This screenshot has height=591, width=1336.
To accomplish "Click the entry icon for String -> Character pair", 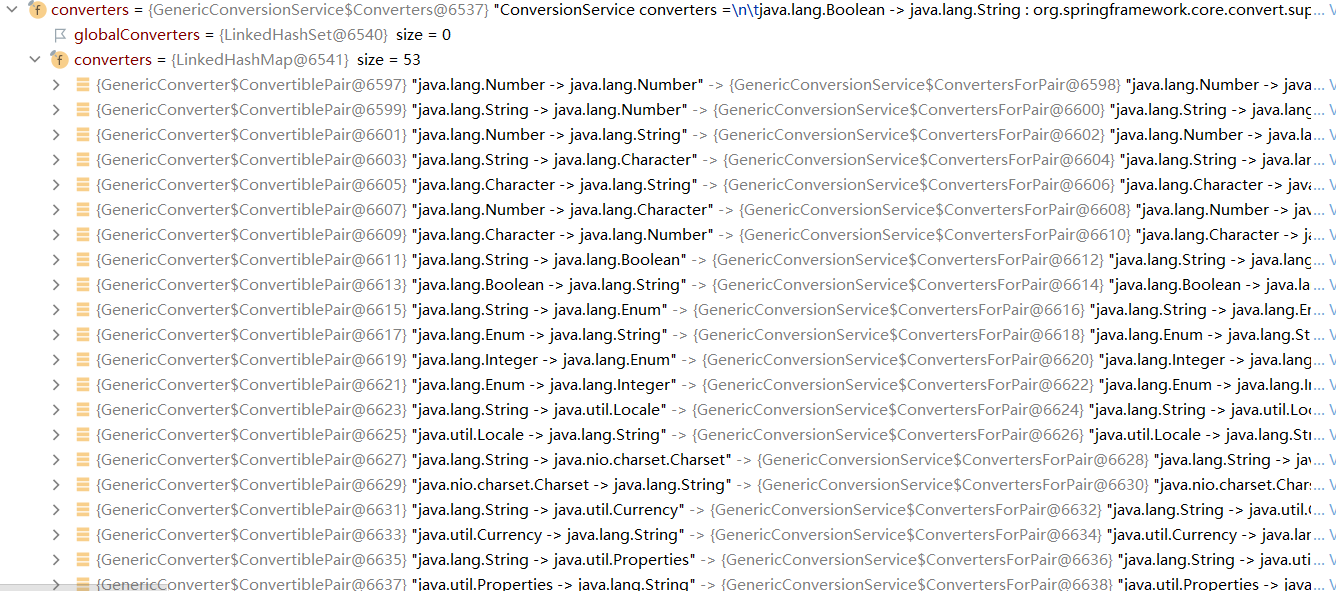I will click(84, 160).
